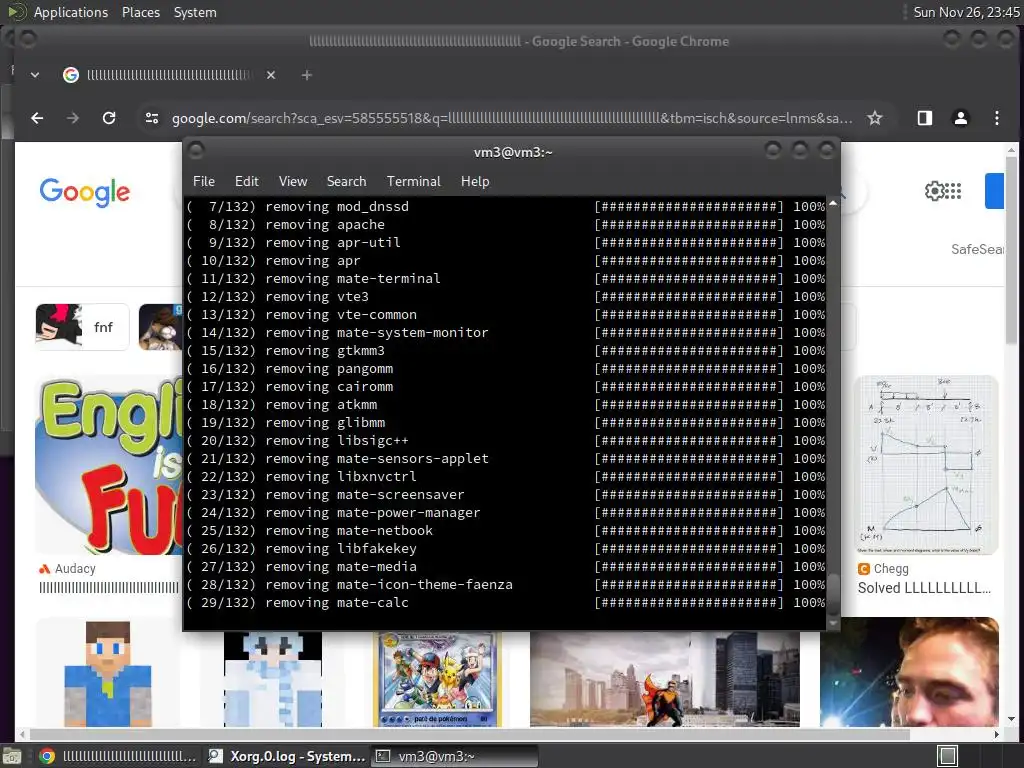
Task: Click the terminal scrollbar up arrow
Action: (x=833, y=204)
